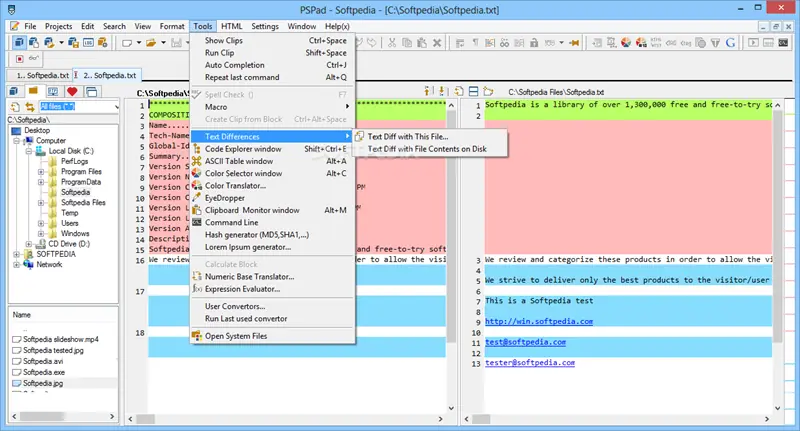
Task: Collapse the Local Disk (C:) tree node
Action: [x=29, y=151]
